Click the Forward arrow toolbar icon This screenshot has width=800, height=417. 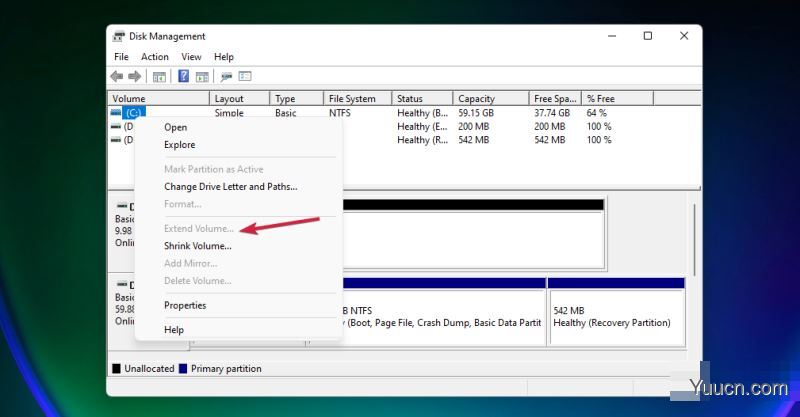click(135, 77)
